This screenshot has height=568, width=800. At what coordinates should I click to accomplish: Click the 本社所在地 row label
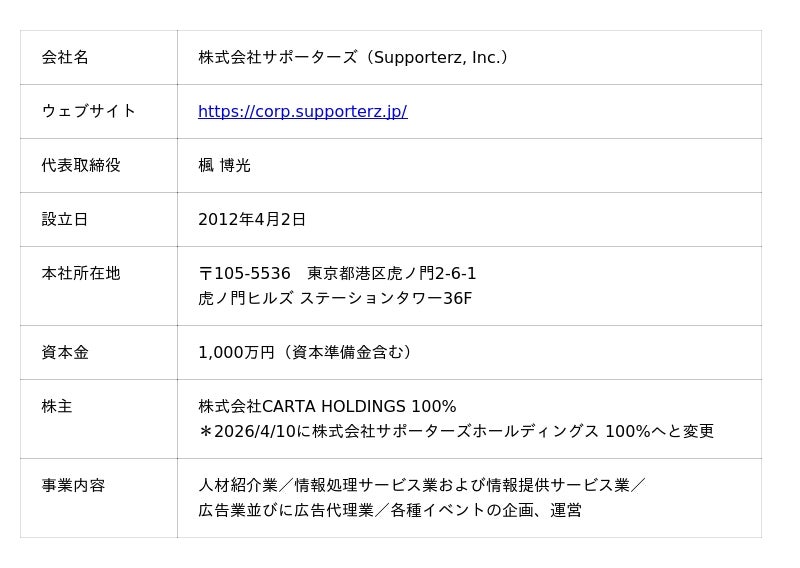(80, 273)
